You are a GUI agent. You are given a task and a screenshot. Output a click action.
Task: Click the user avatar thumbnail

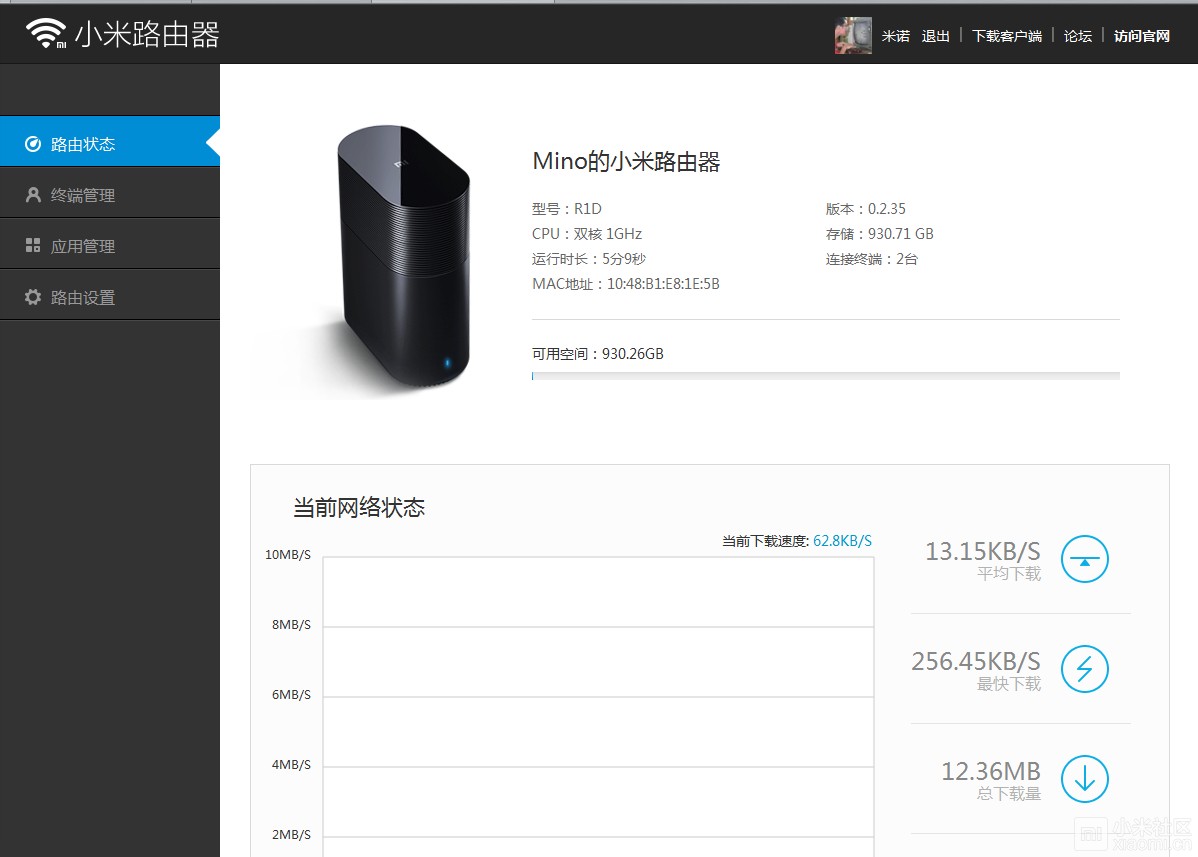pos(852,35)
